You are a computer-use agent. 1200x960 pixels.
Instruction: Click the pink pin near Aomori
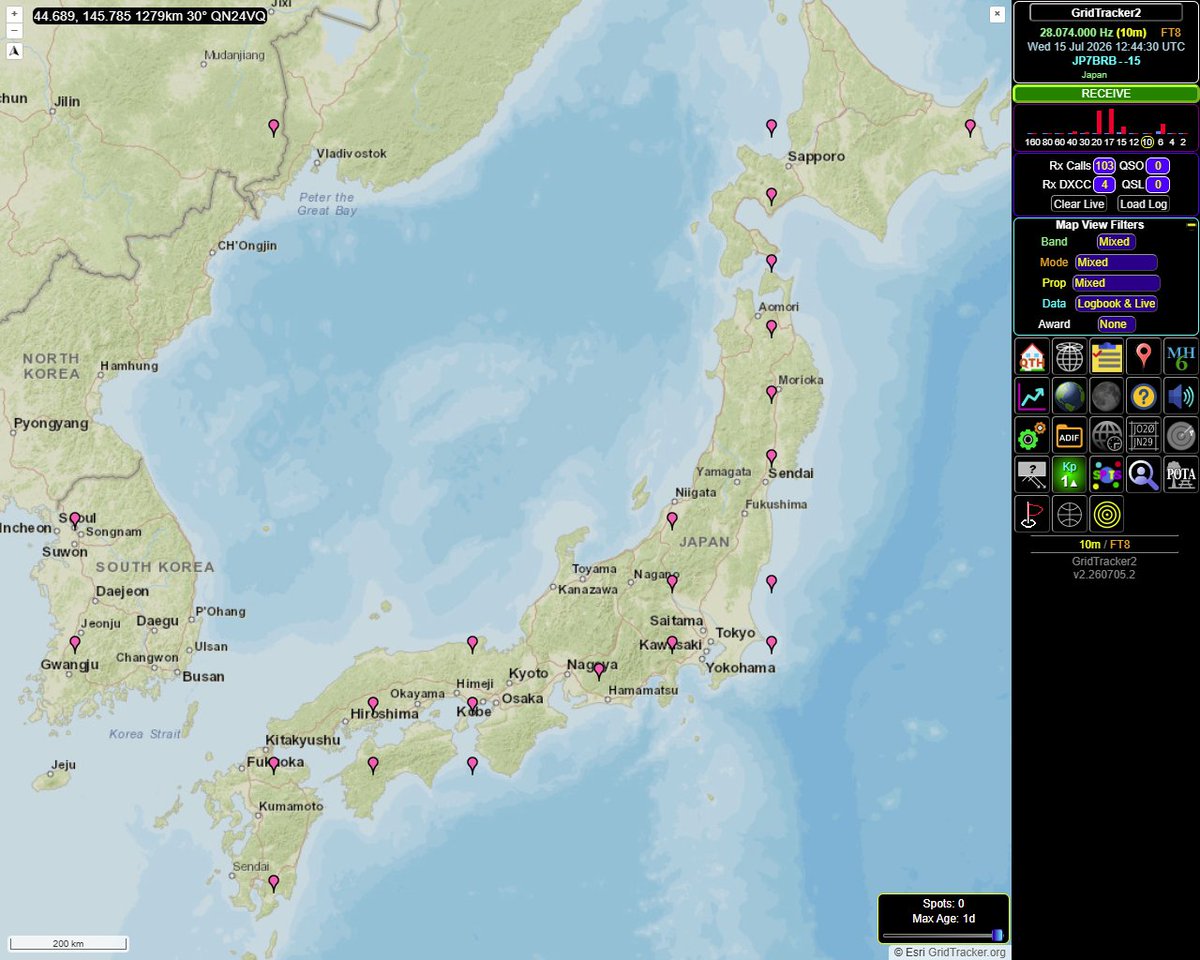tap(771, 327)
